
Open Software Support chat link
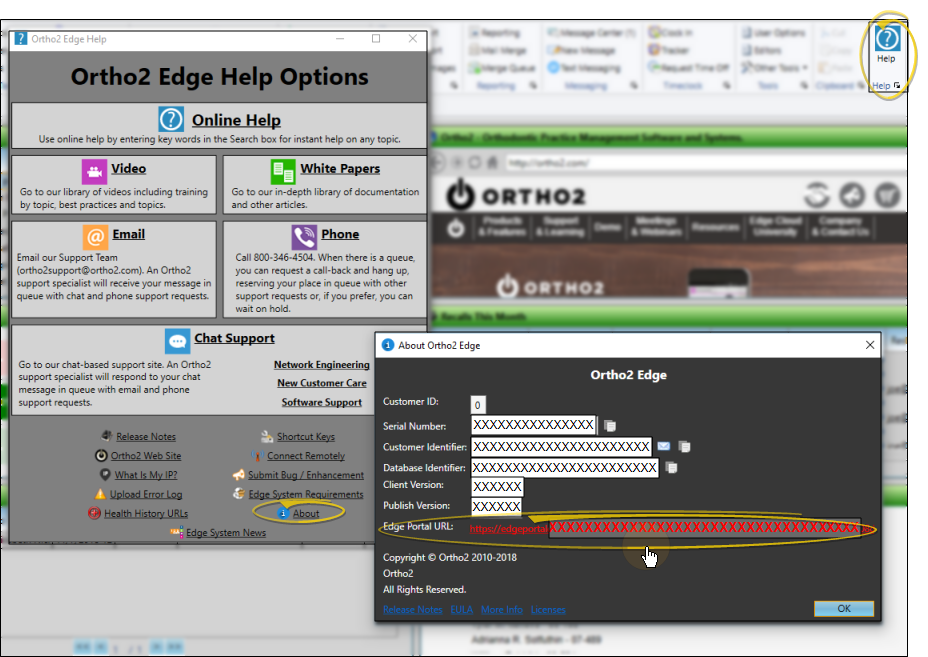pyautogui.click(x=321, y=402)
